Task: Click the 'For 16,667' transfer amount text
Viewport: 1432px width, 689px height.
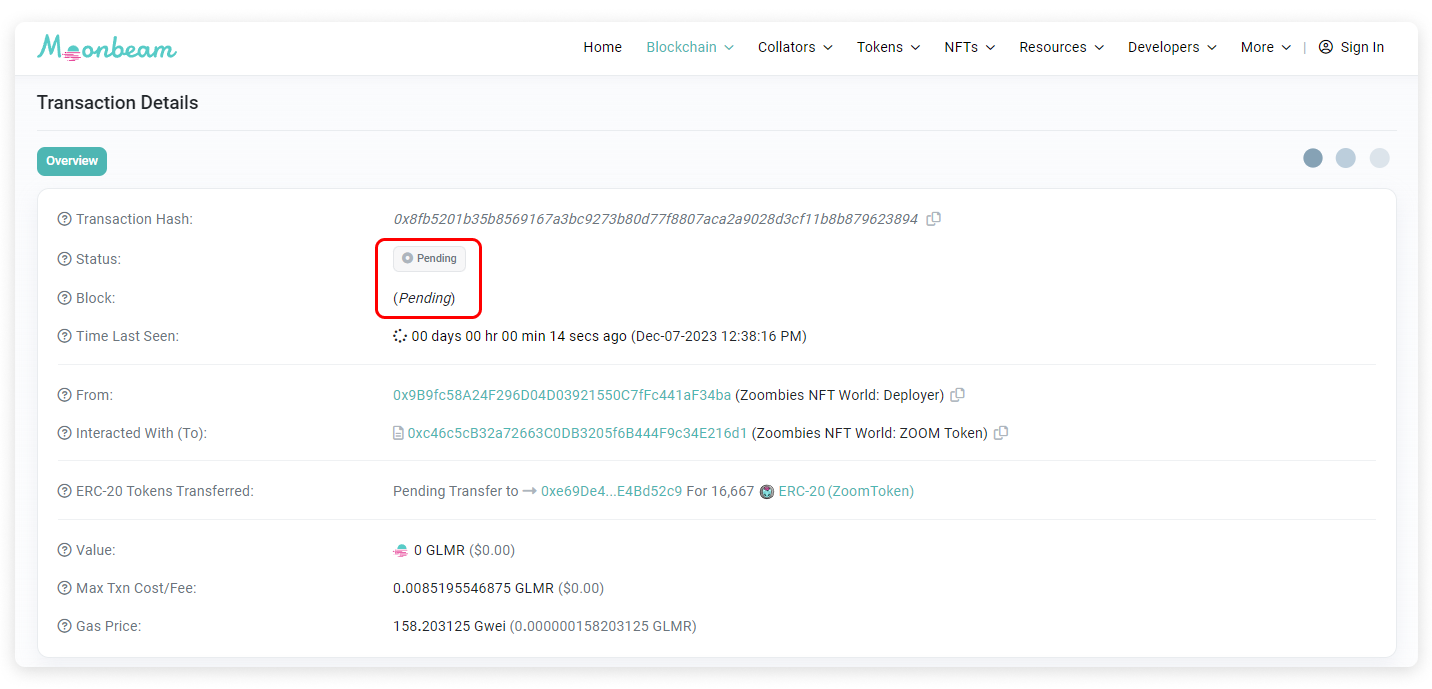Action: pyautogui.click(x=721, y=491)
